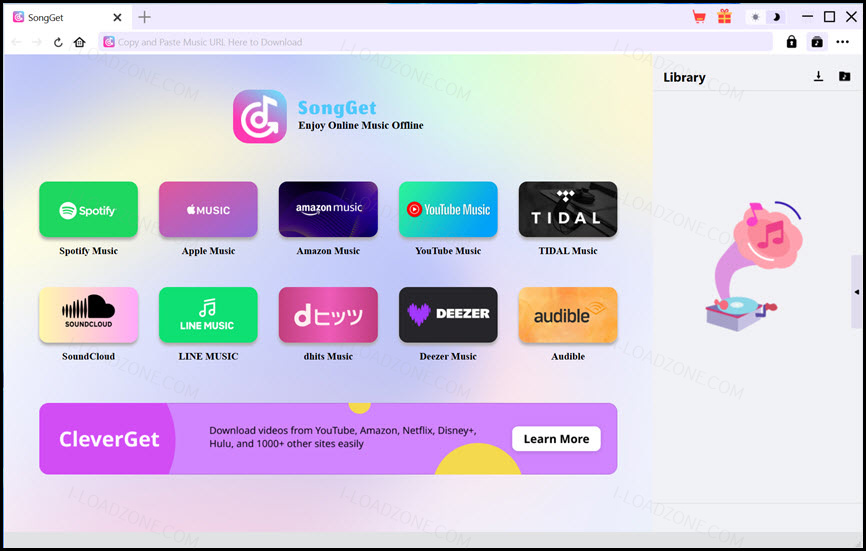Launch the YouTube Music tile
This screenshot has width=866, height=551.
(448, 210)
